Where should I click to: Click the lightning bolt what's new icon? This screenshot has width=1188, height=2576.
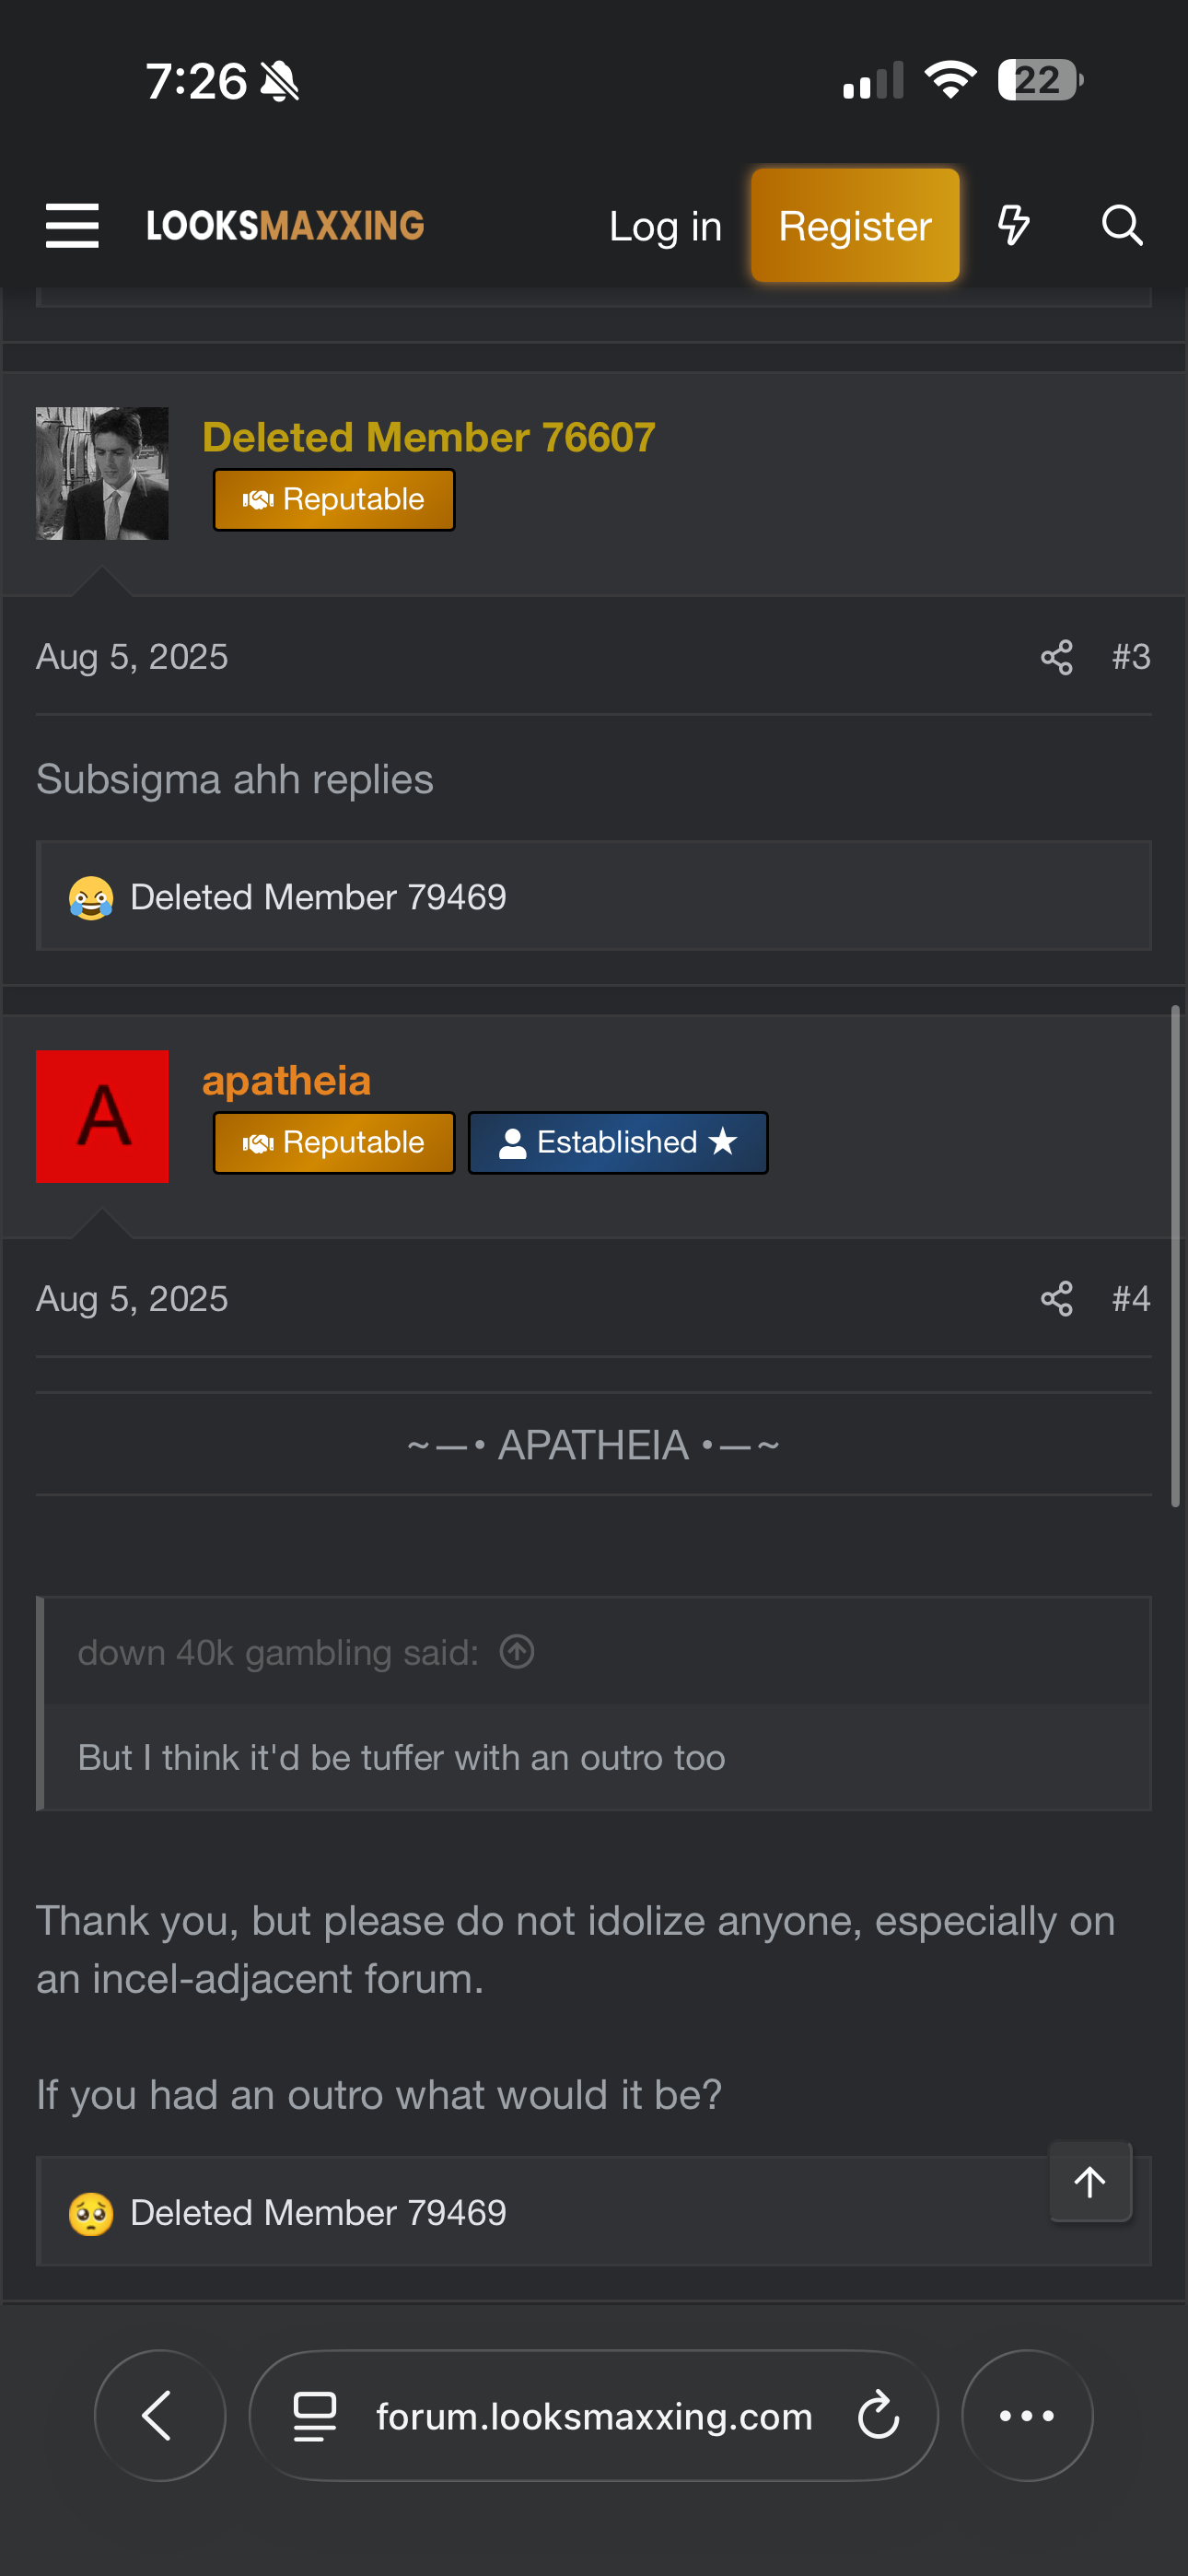tap(1013, 226)
